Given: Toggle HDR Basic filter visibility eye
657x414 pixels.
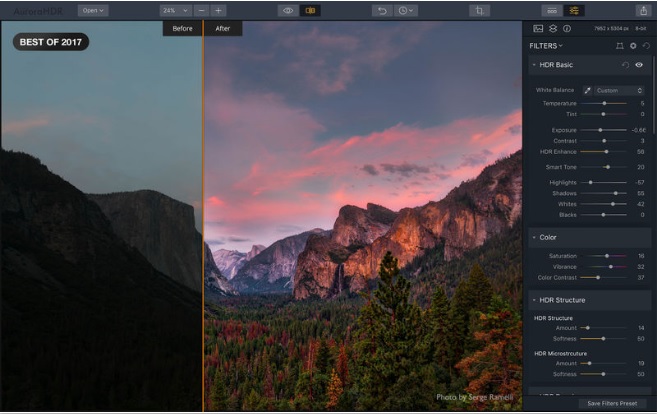Looking at the screenshot, I should (x=639, y=65).
